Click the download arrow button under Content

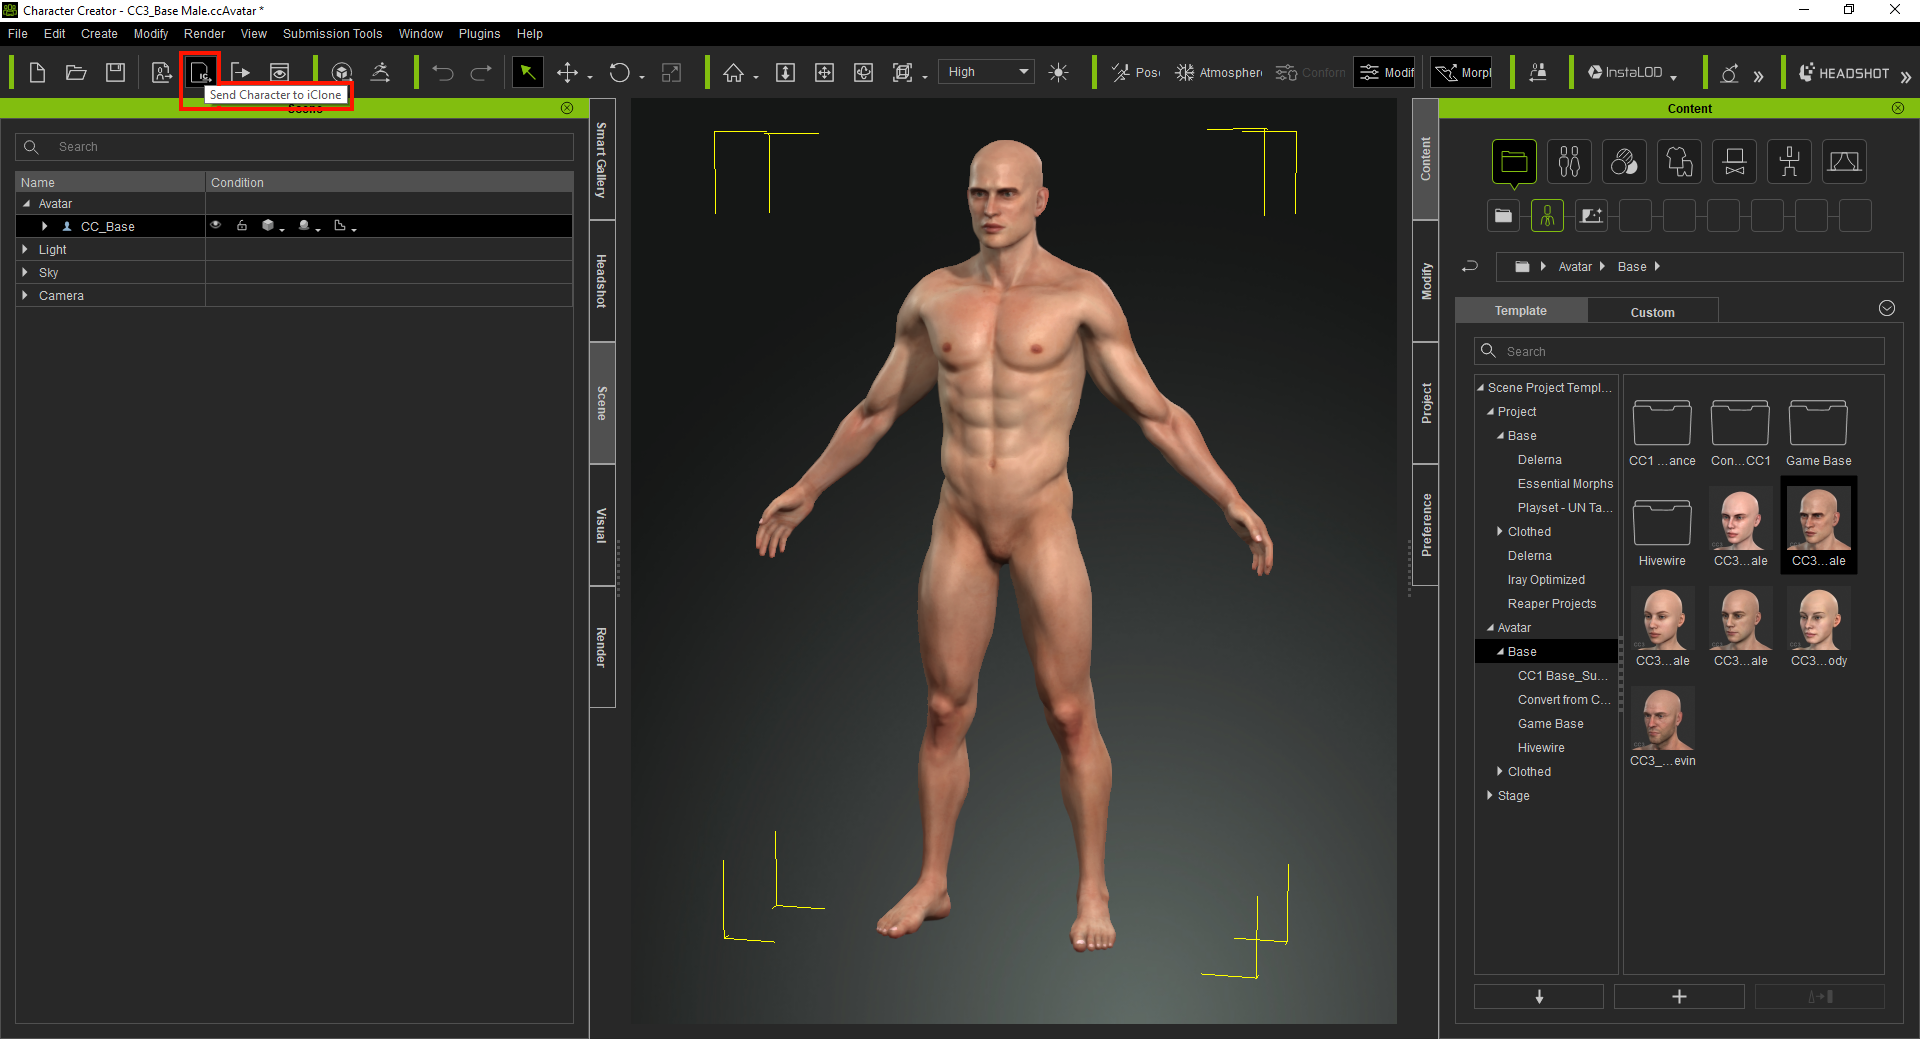(1539, 997)
